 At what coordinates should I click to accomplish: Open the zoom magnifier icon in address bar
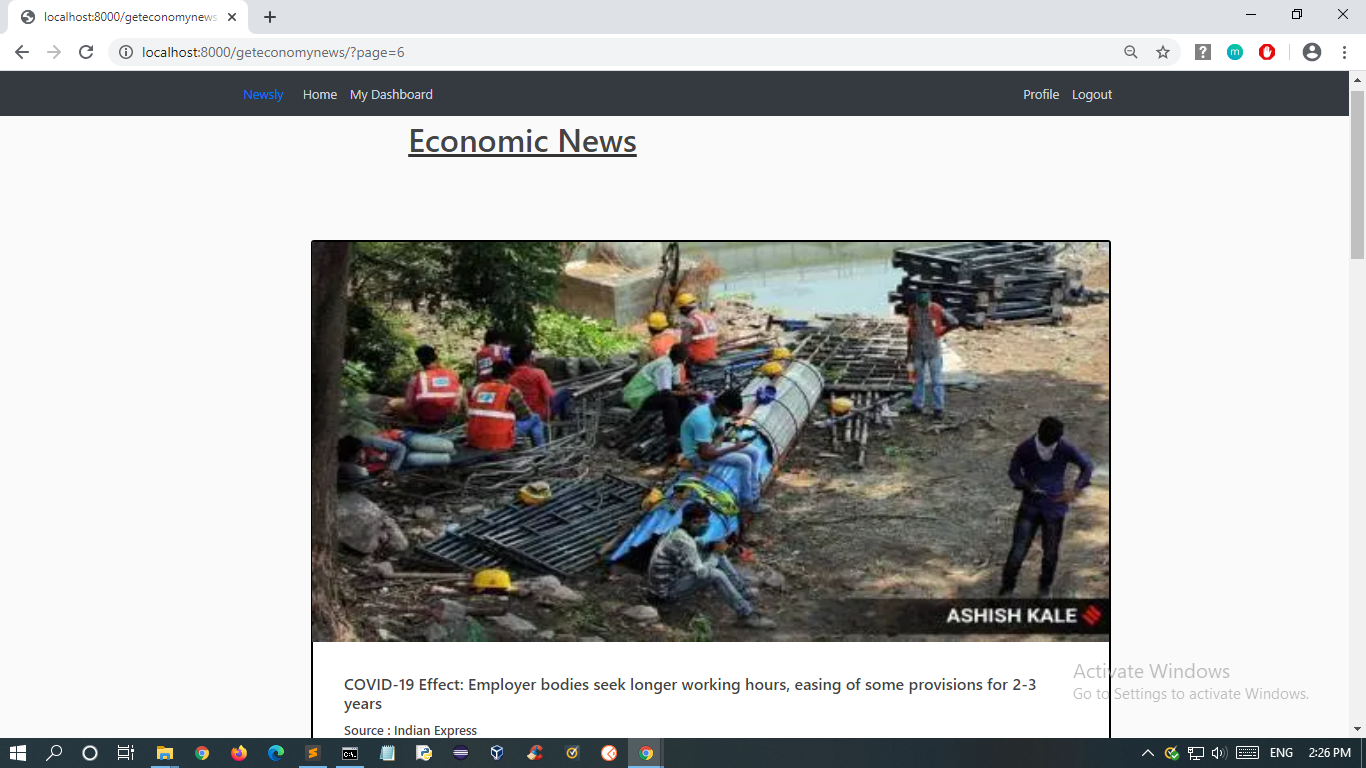pos(1131,52)
